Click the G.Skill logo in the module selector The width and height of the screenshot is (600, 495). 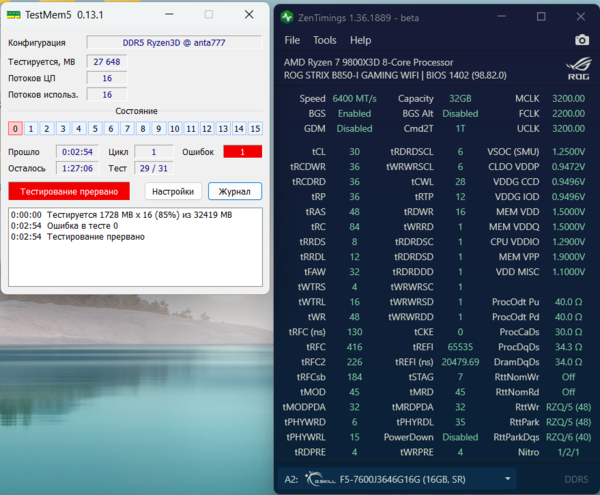click(x=320, y=479)
